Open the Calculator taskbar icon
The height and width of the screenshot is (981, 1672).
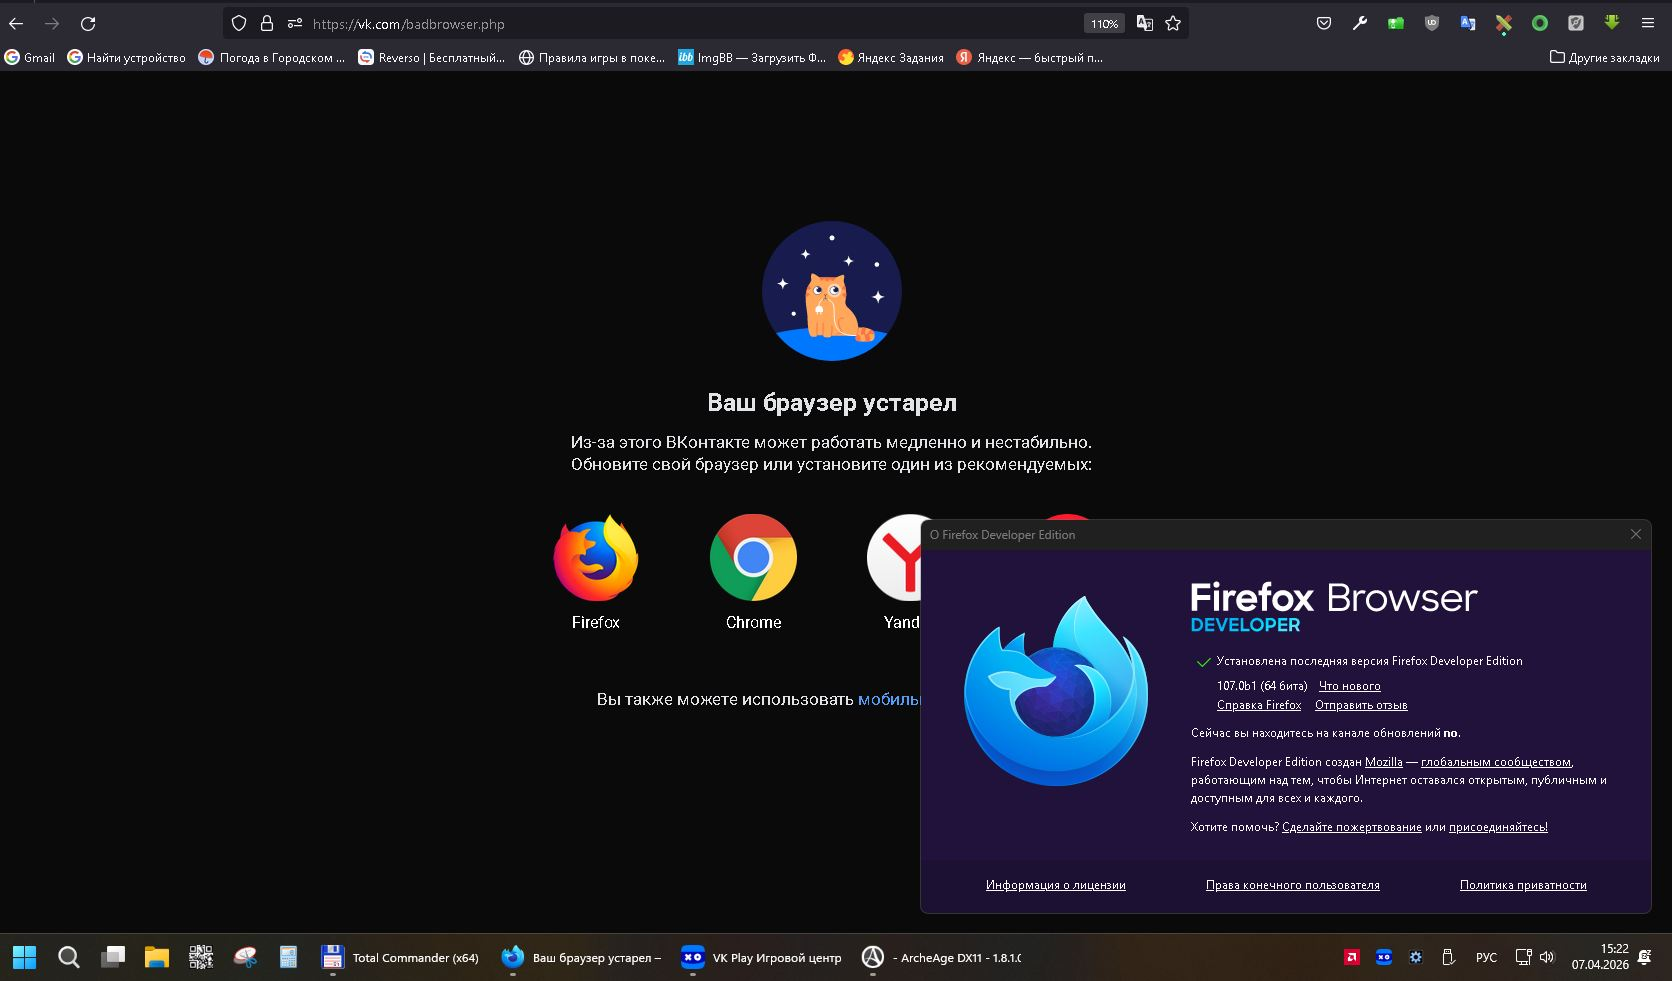pos(289,958)
